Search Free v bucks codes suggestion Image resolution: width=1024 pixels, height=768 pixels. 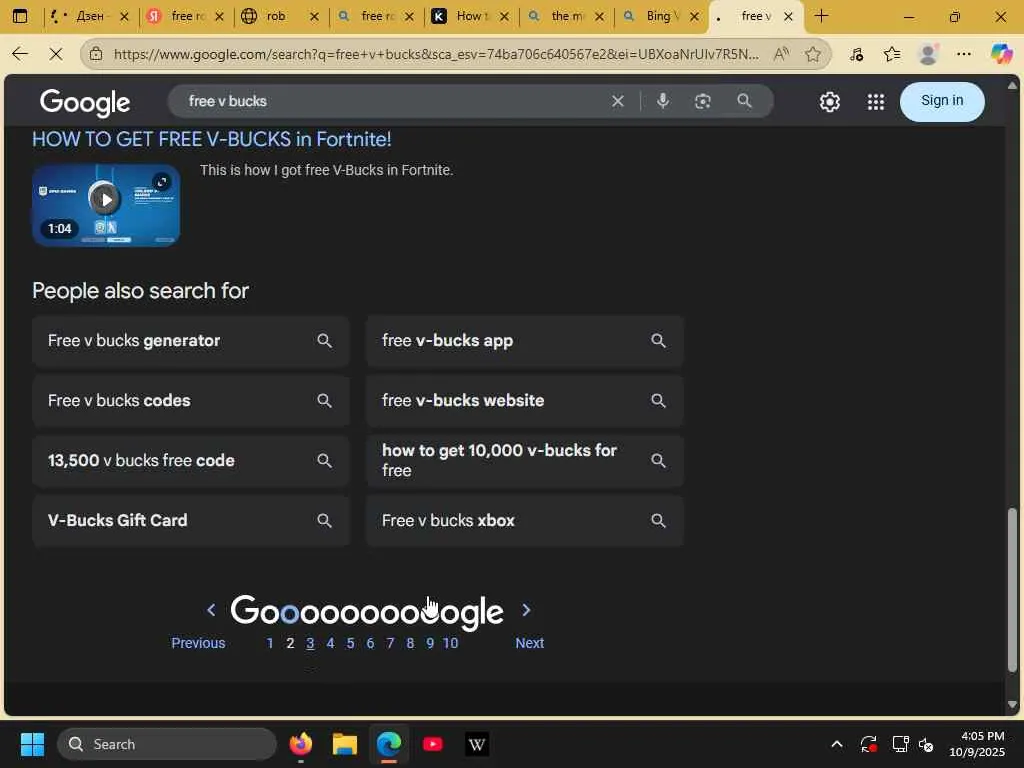point(191,400)
